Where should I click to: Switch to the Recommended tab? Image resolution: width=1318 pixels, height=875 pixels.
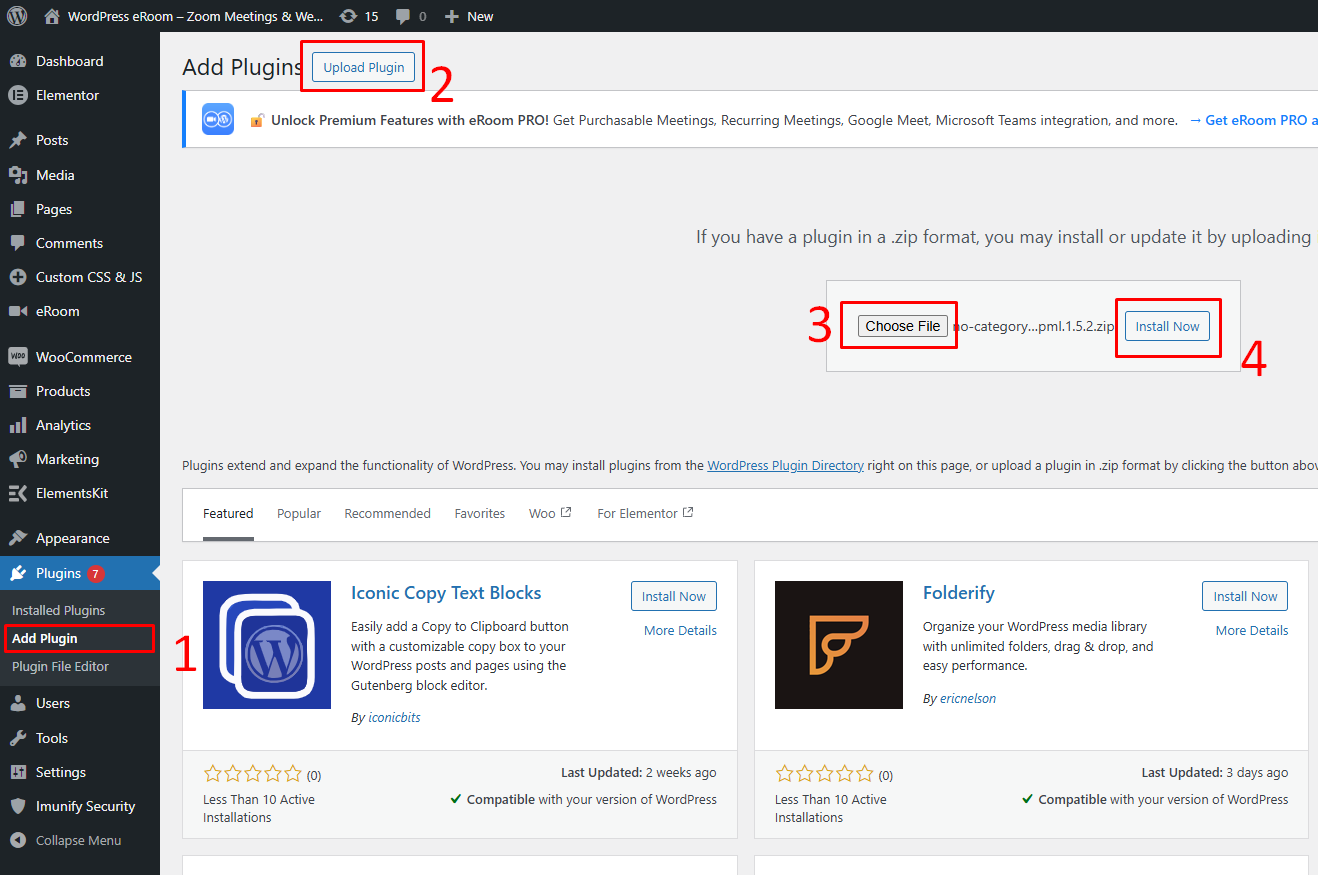pyautogui.click(x=387, y=513)
